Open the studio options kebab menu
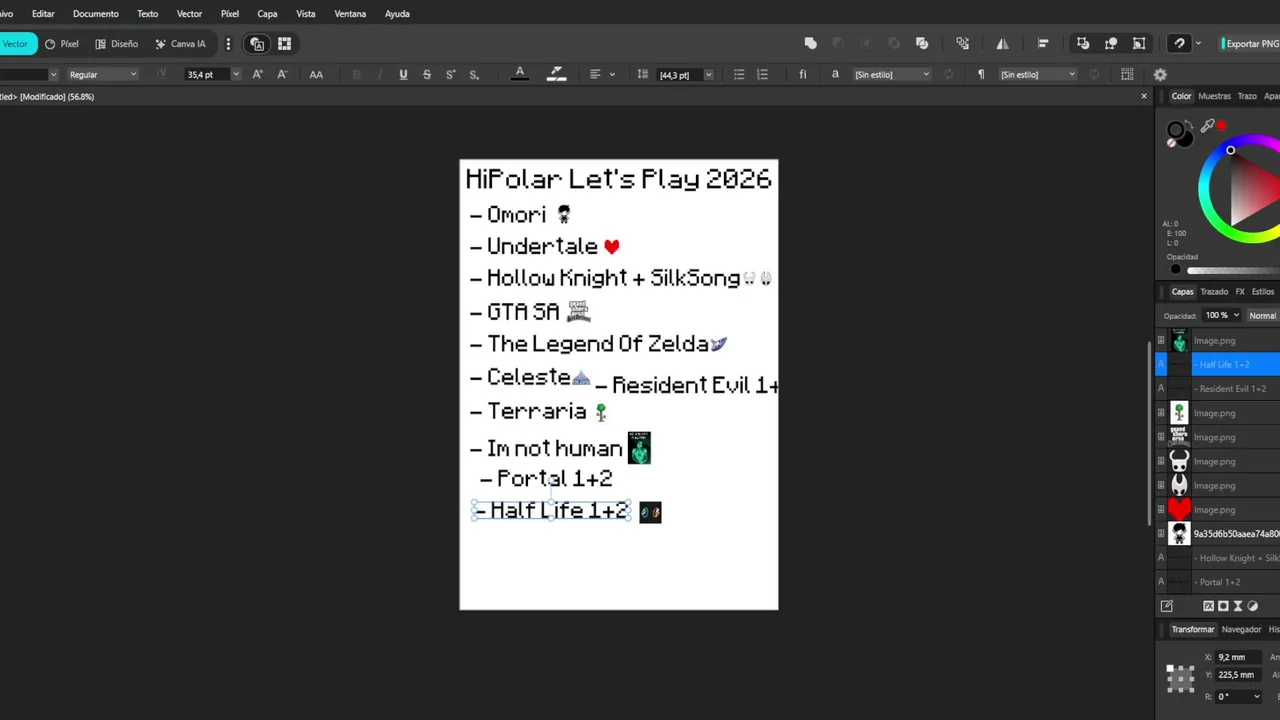This screenshot has width=1280, height=720. [228, 44]
